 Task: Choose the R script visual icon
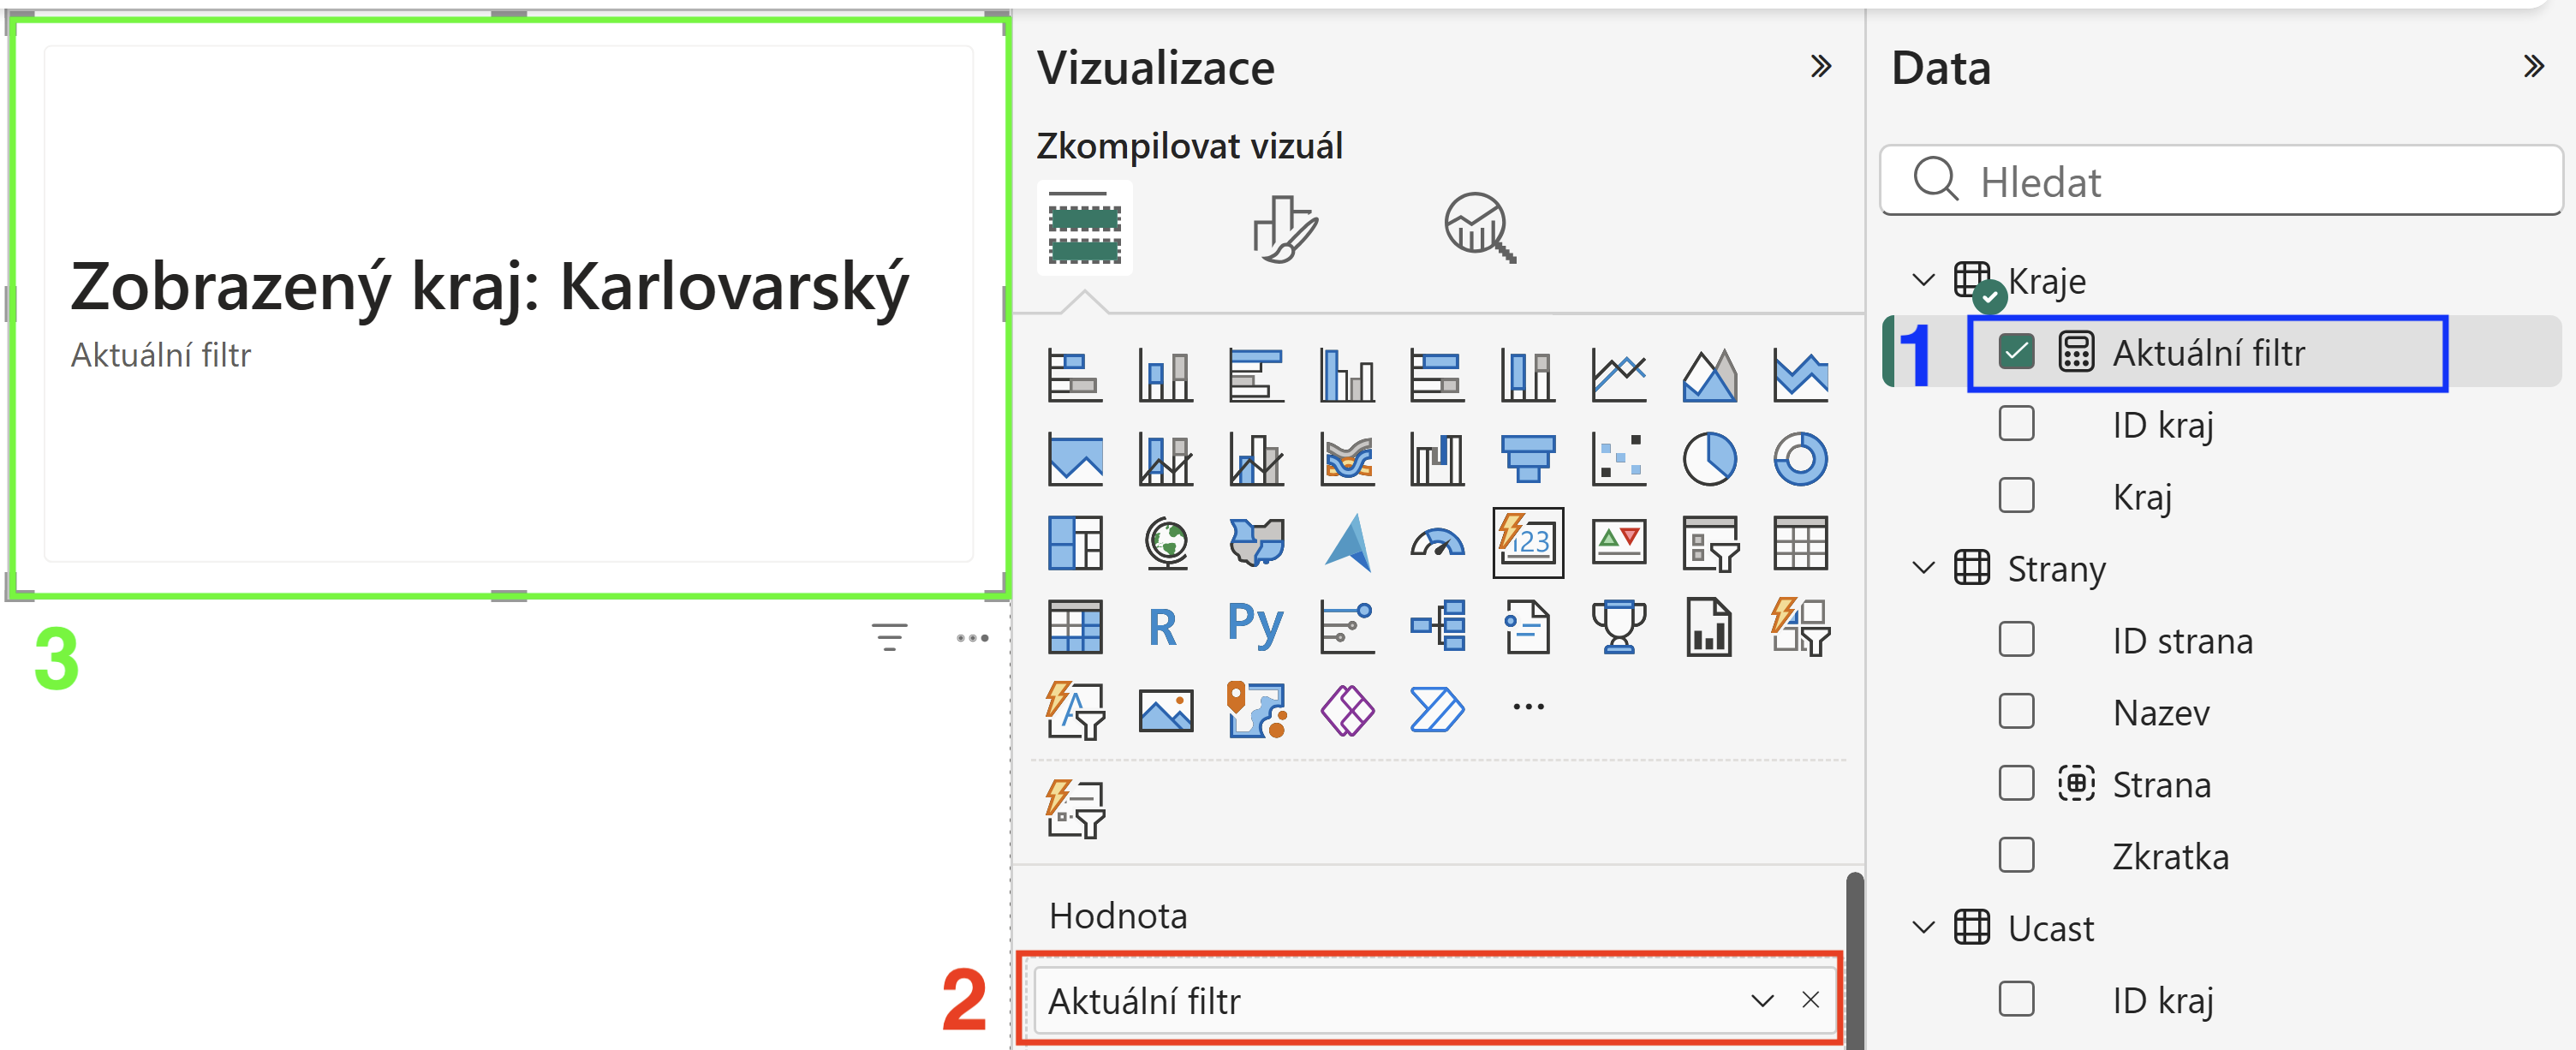pyautogui.click(x=1163, y=627)
